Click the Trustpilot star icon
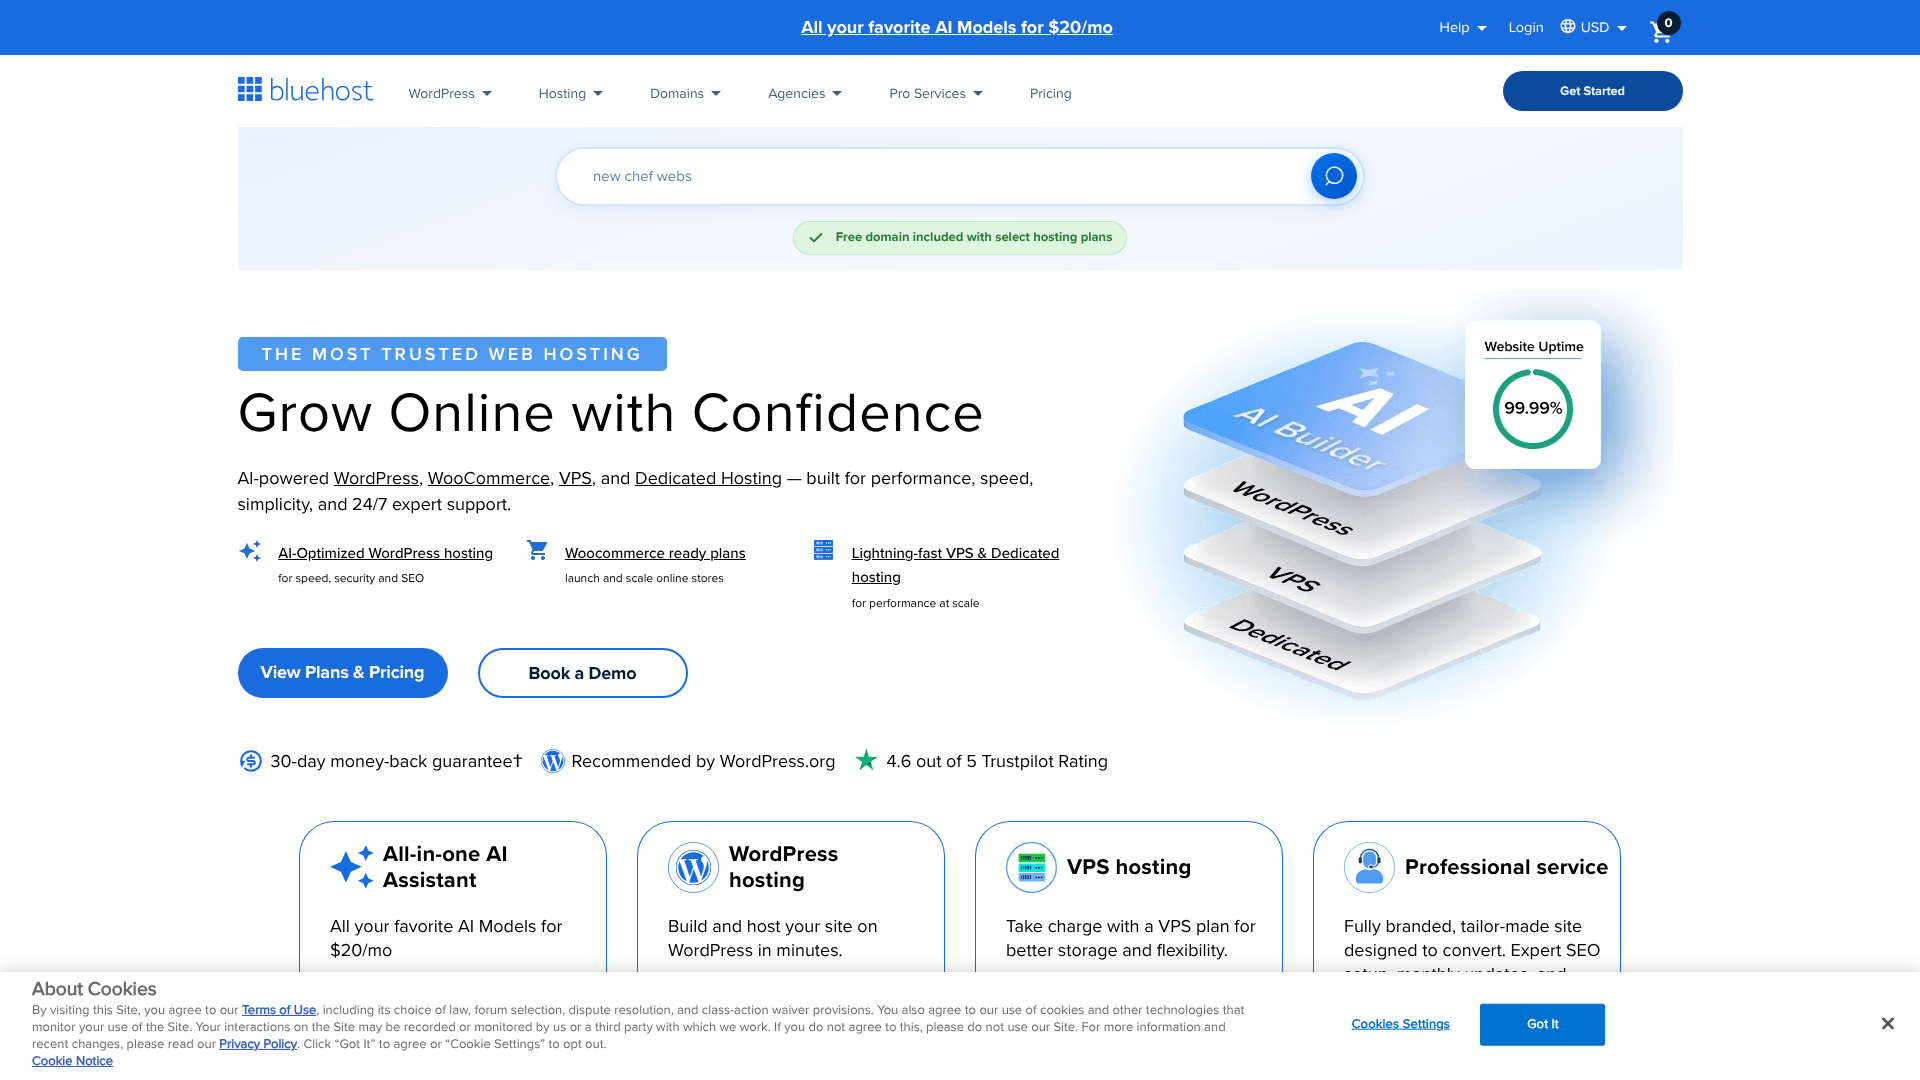 pyautogui.click(x=865, y=760)
